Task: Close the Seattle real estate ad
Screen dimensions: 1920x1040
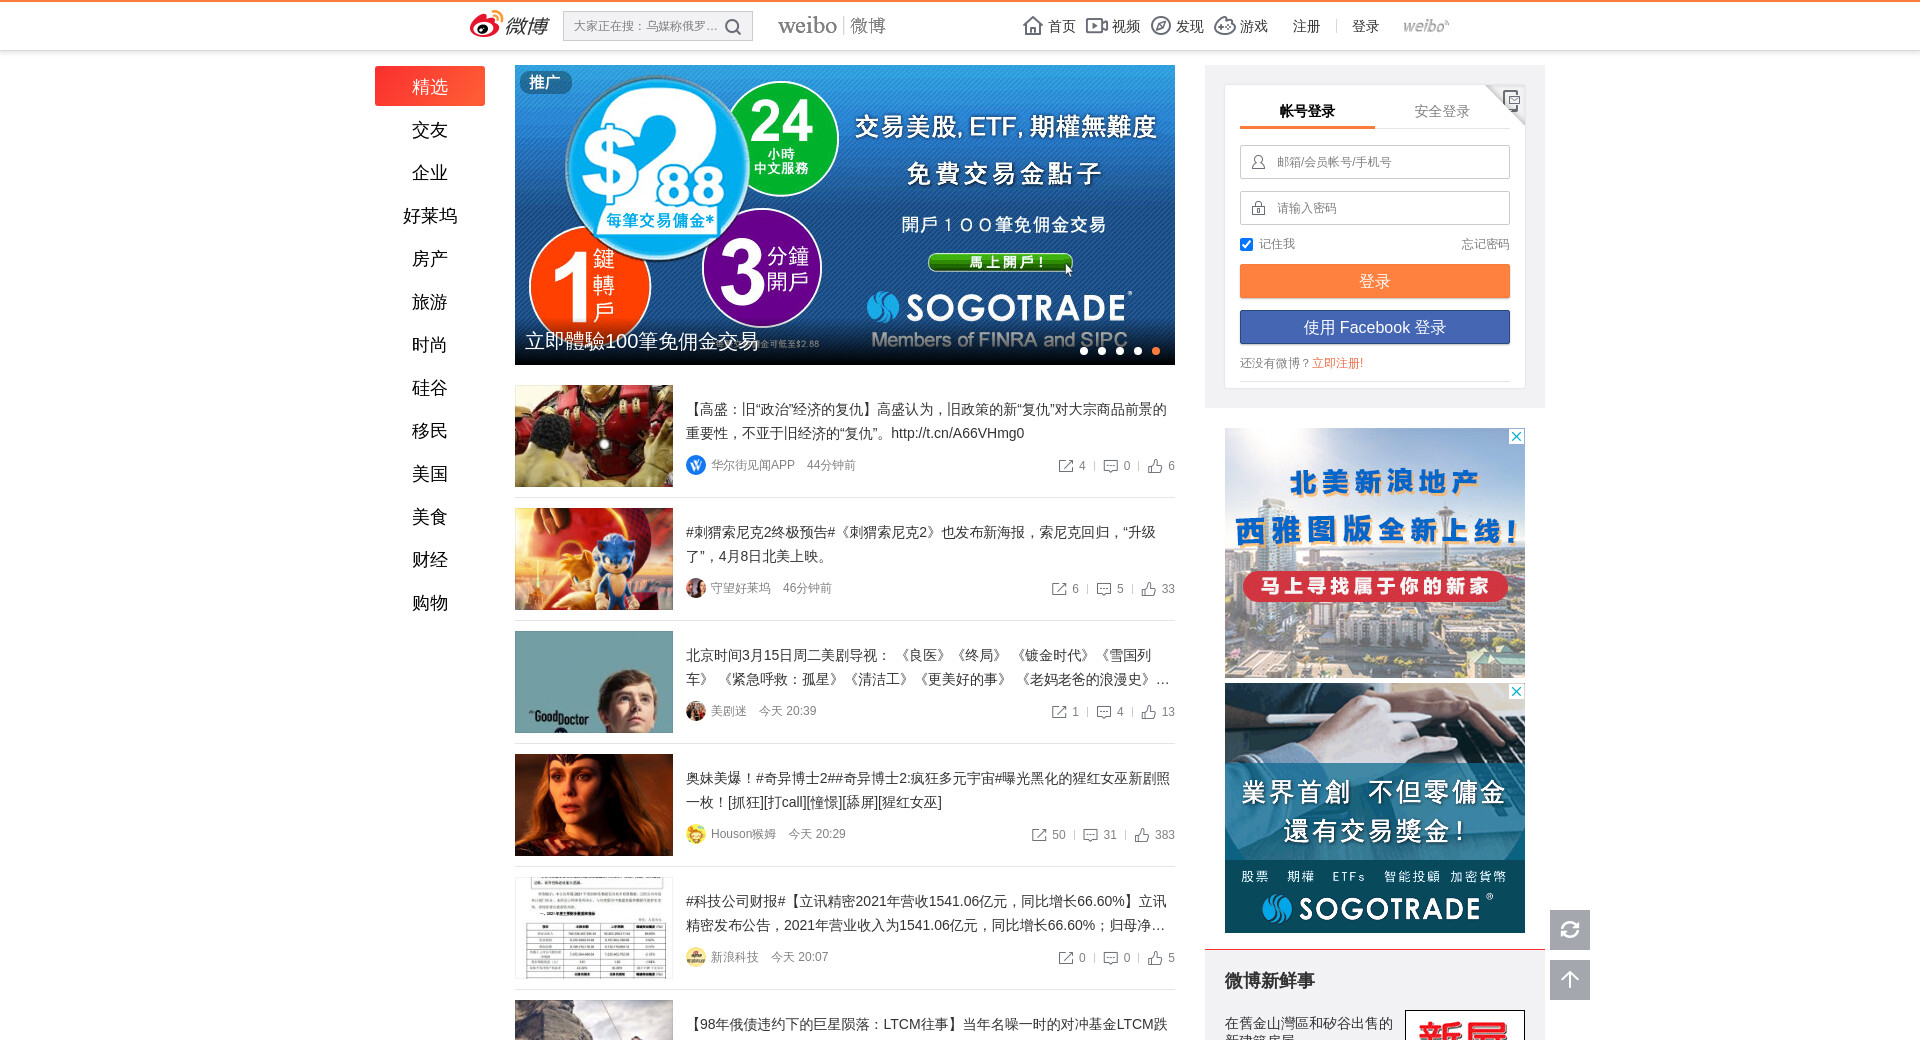Action: pyautogui.click(x=1516, y=437)
